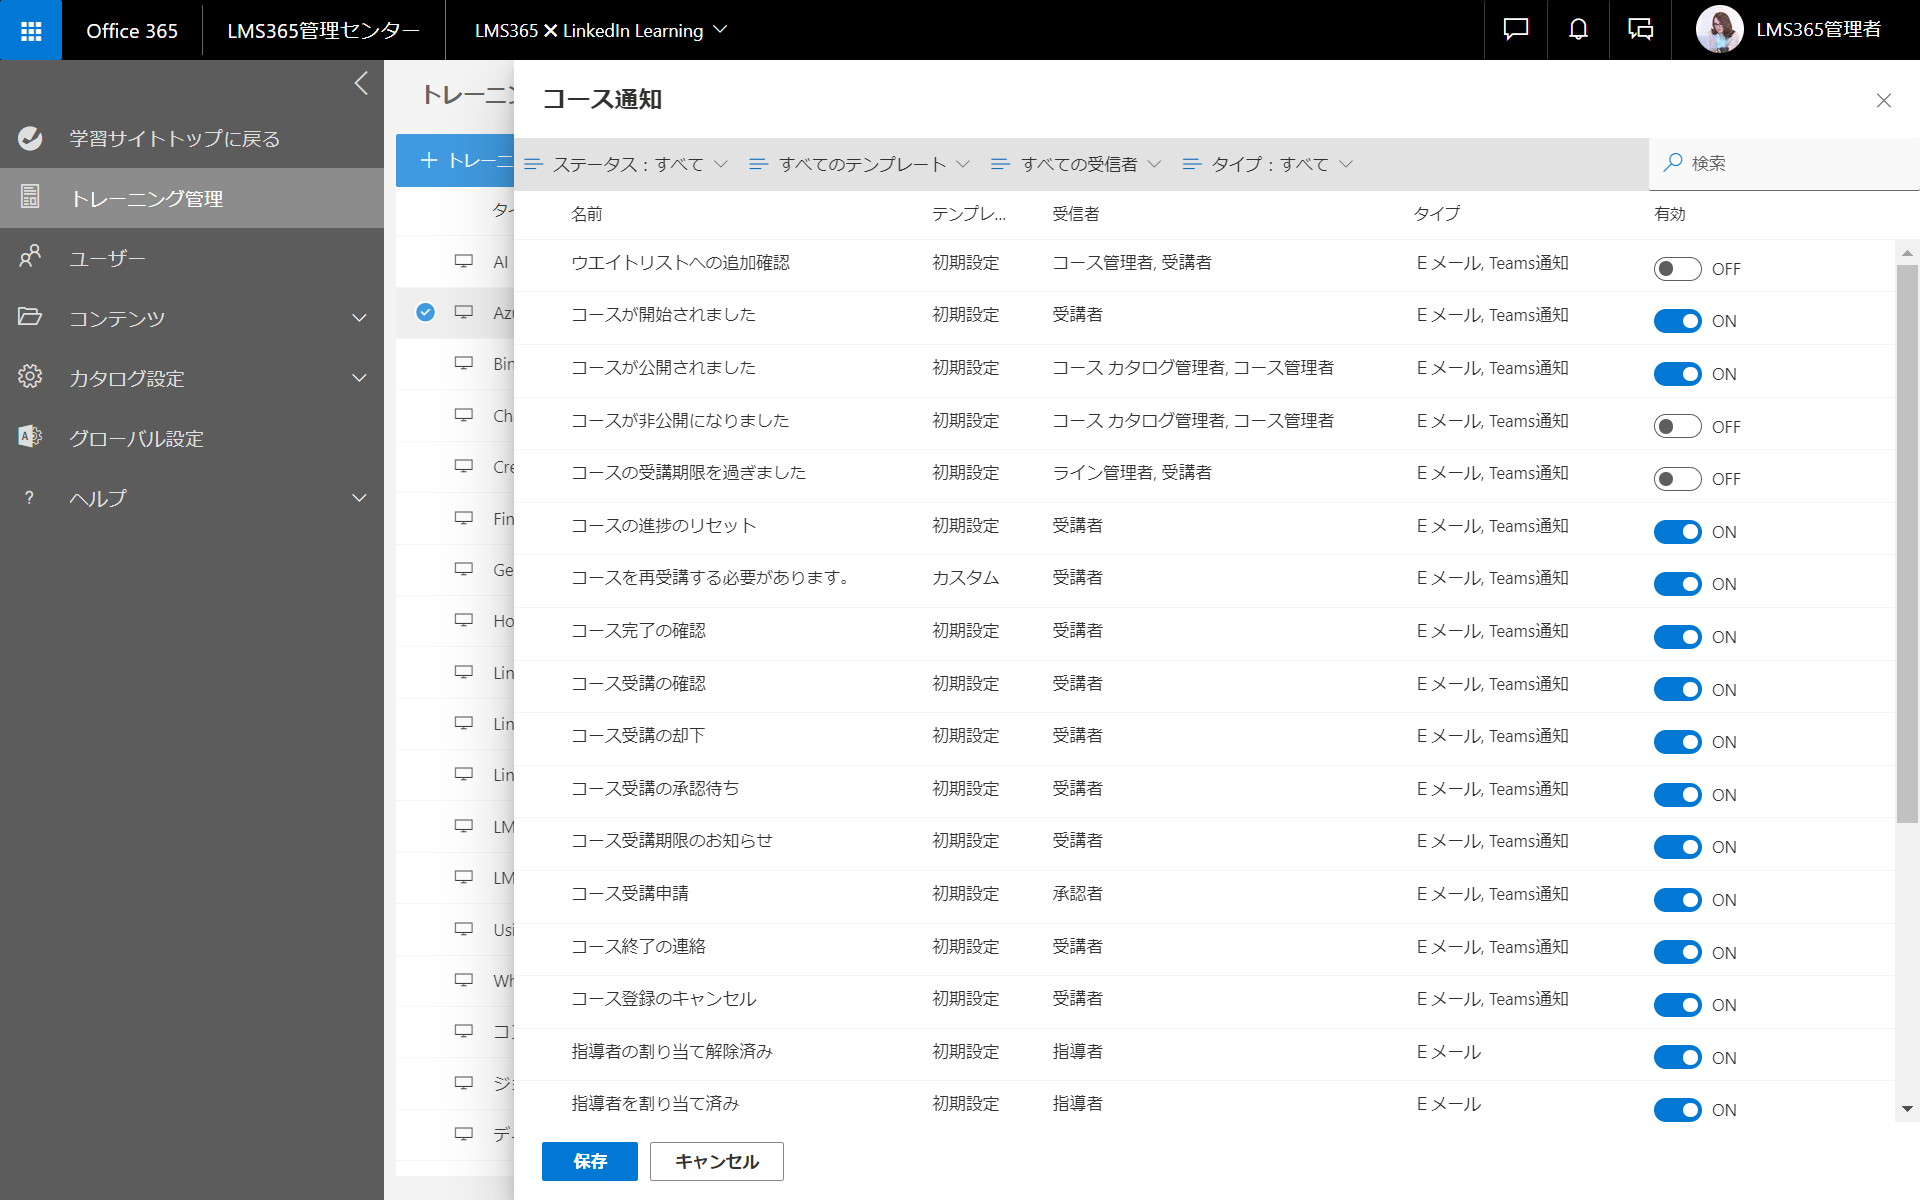Focus the 検索 search field
Screen dimensions: 1920x1200
pos(1785,163)
